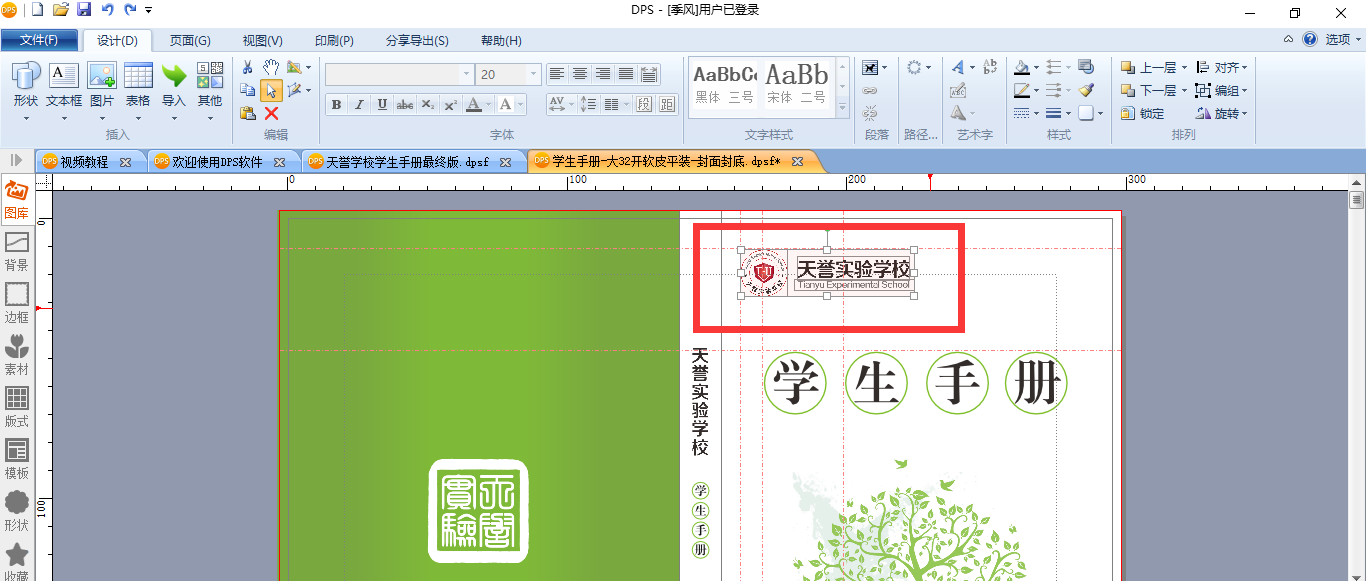The image size is (1366, 581).
Task: Align text right
Action: [x=603, y=74]
